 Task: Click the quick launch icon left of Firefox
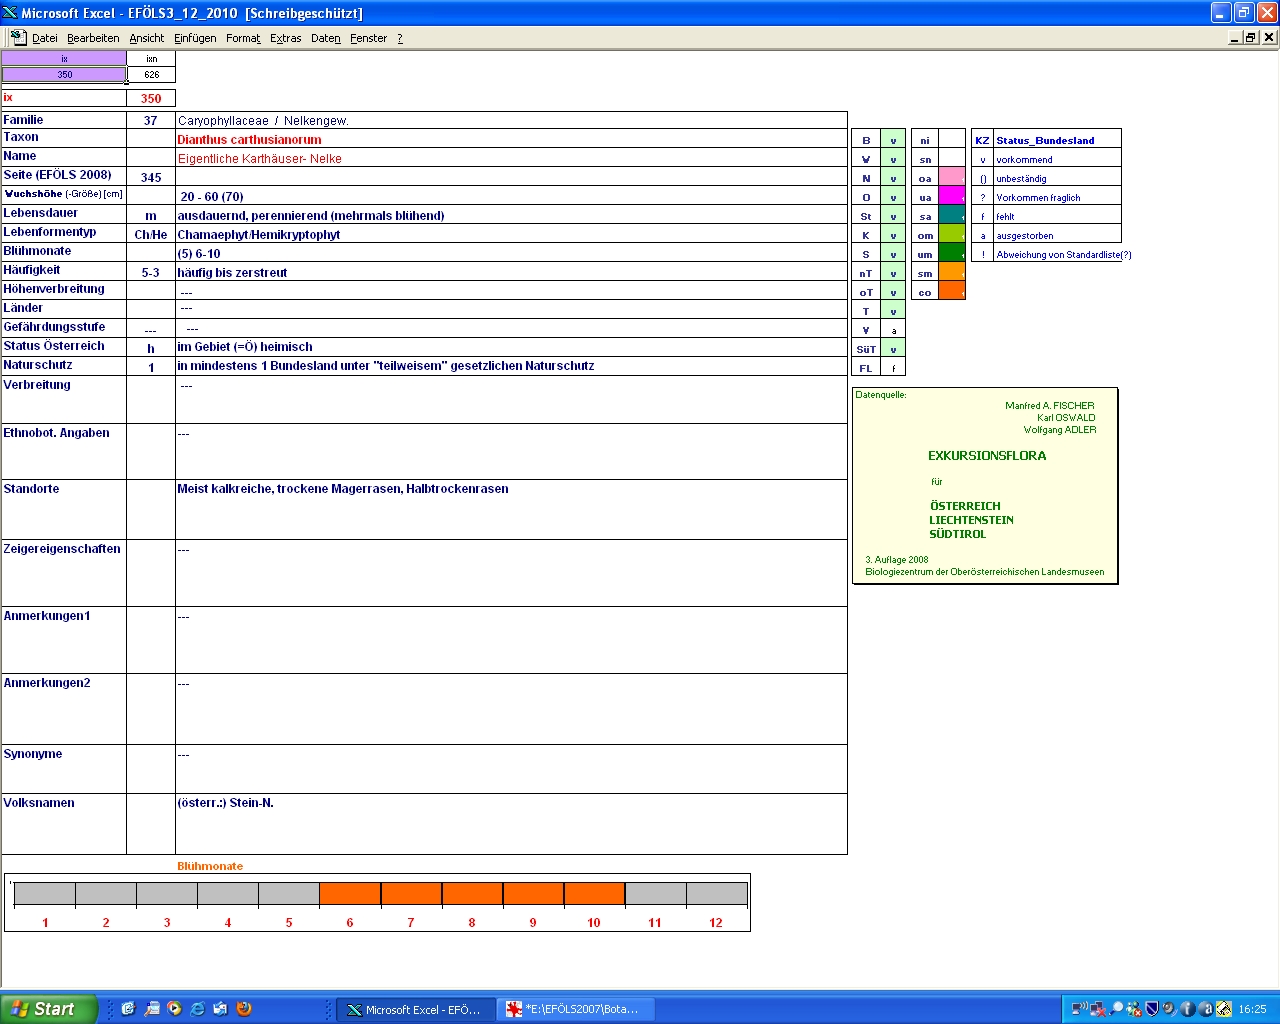click(x=220, y=1009)
